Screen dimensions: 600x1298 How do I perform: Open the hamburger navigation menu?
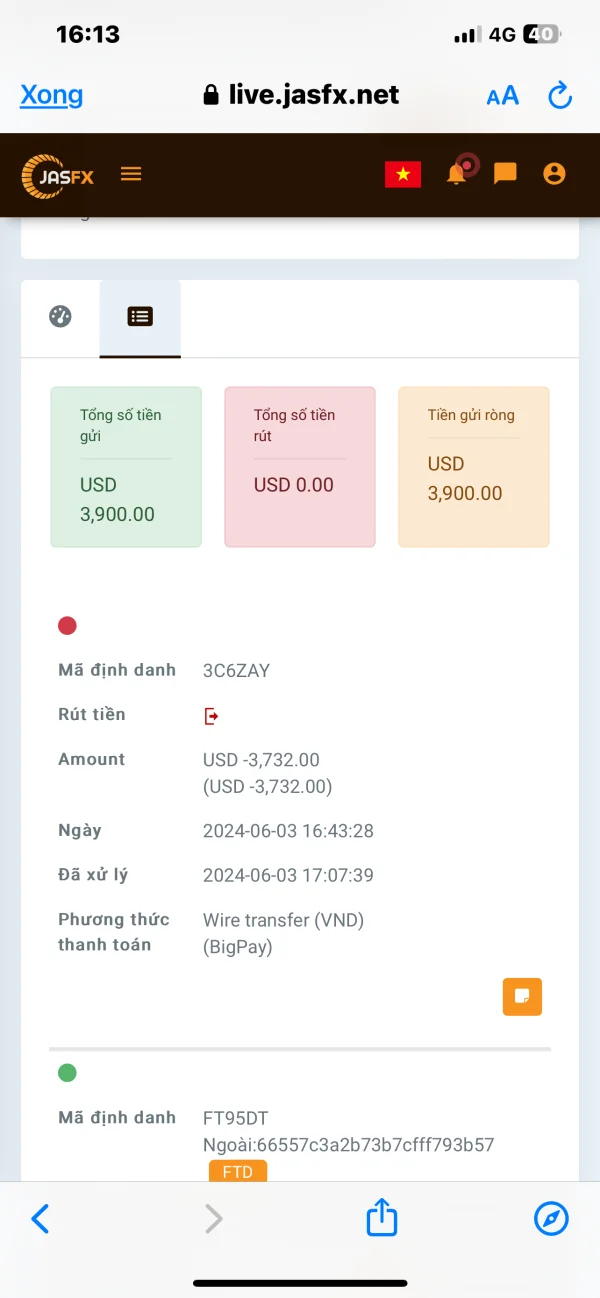point(131,174)
